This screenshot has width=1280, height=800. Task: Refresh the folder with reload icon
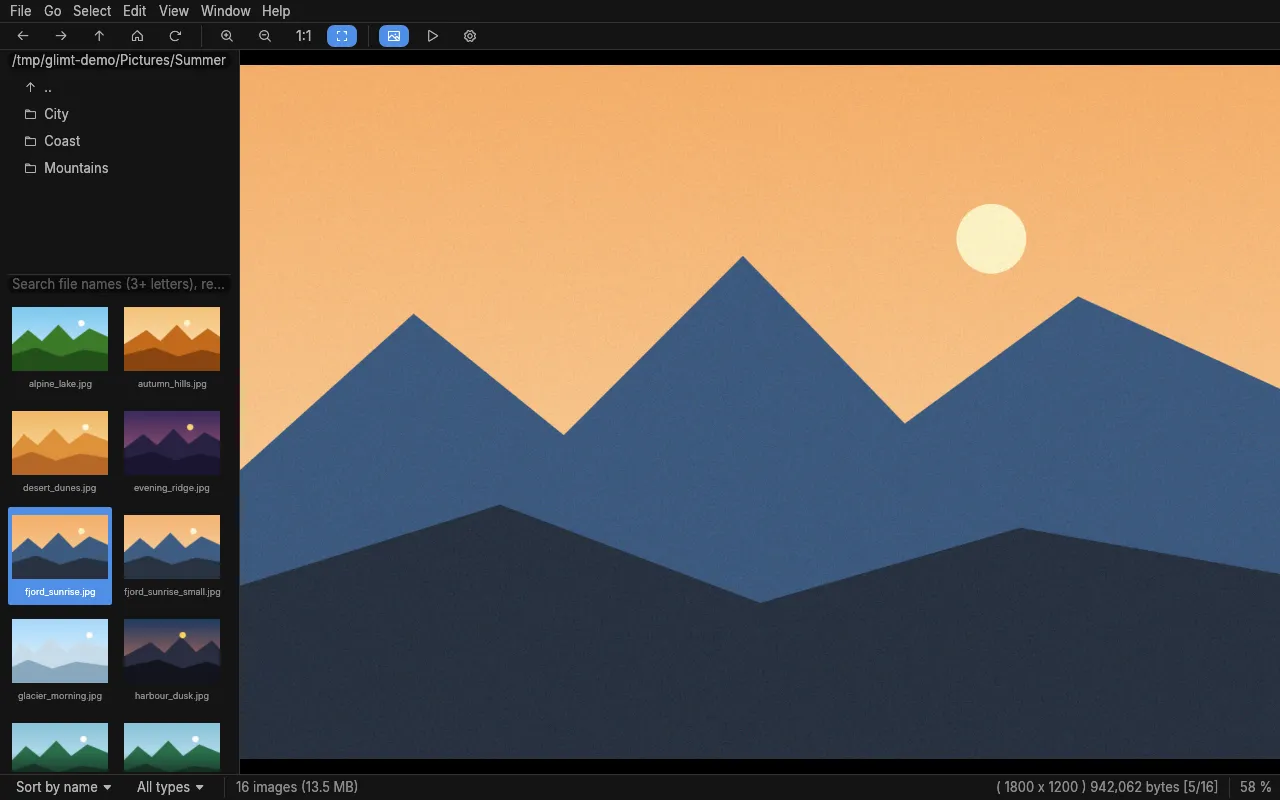click(175, 36)
